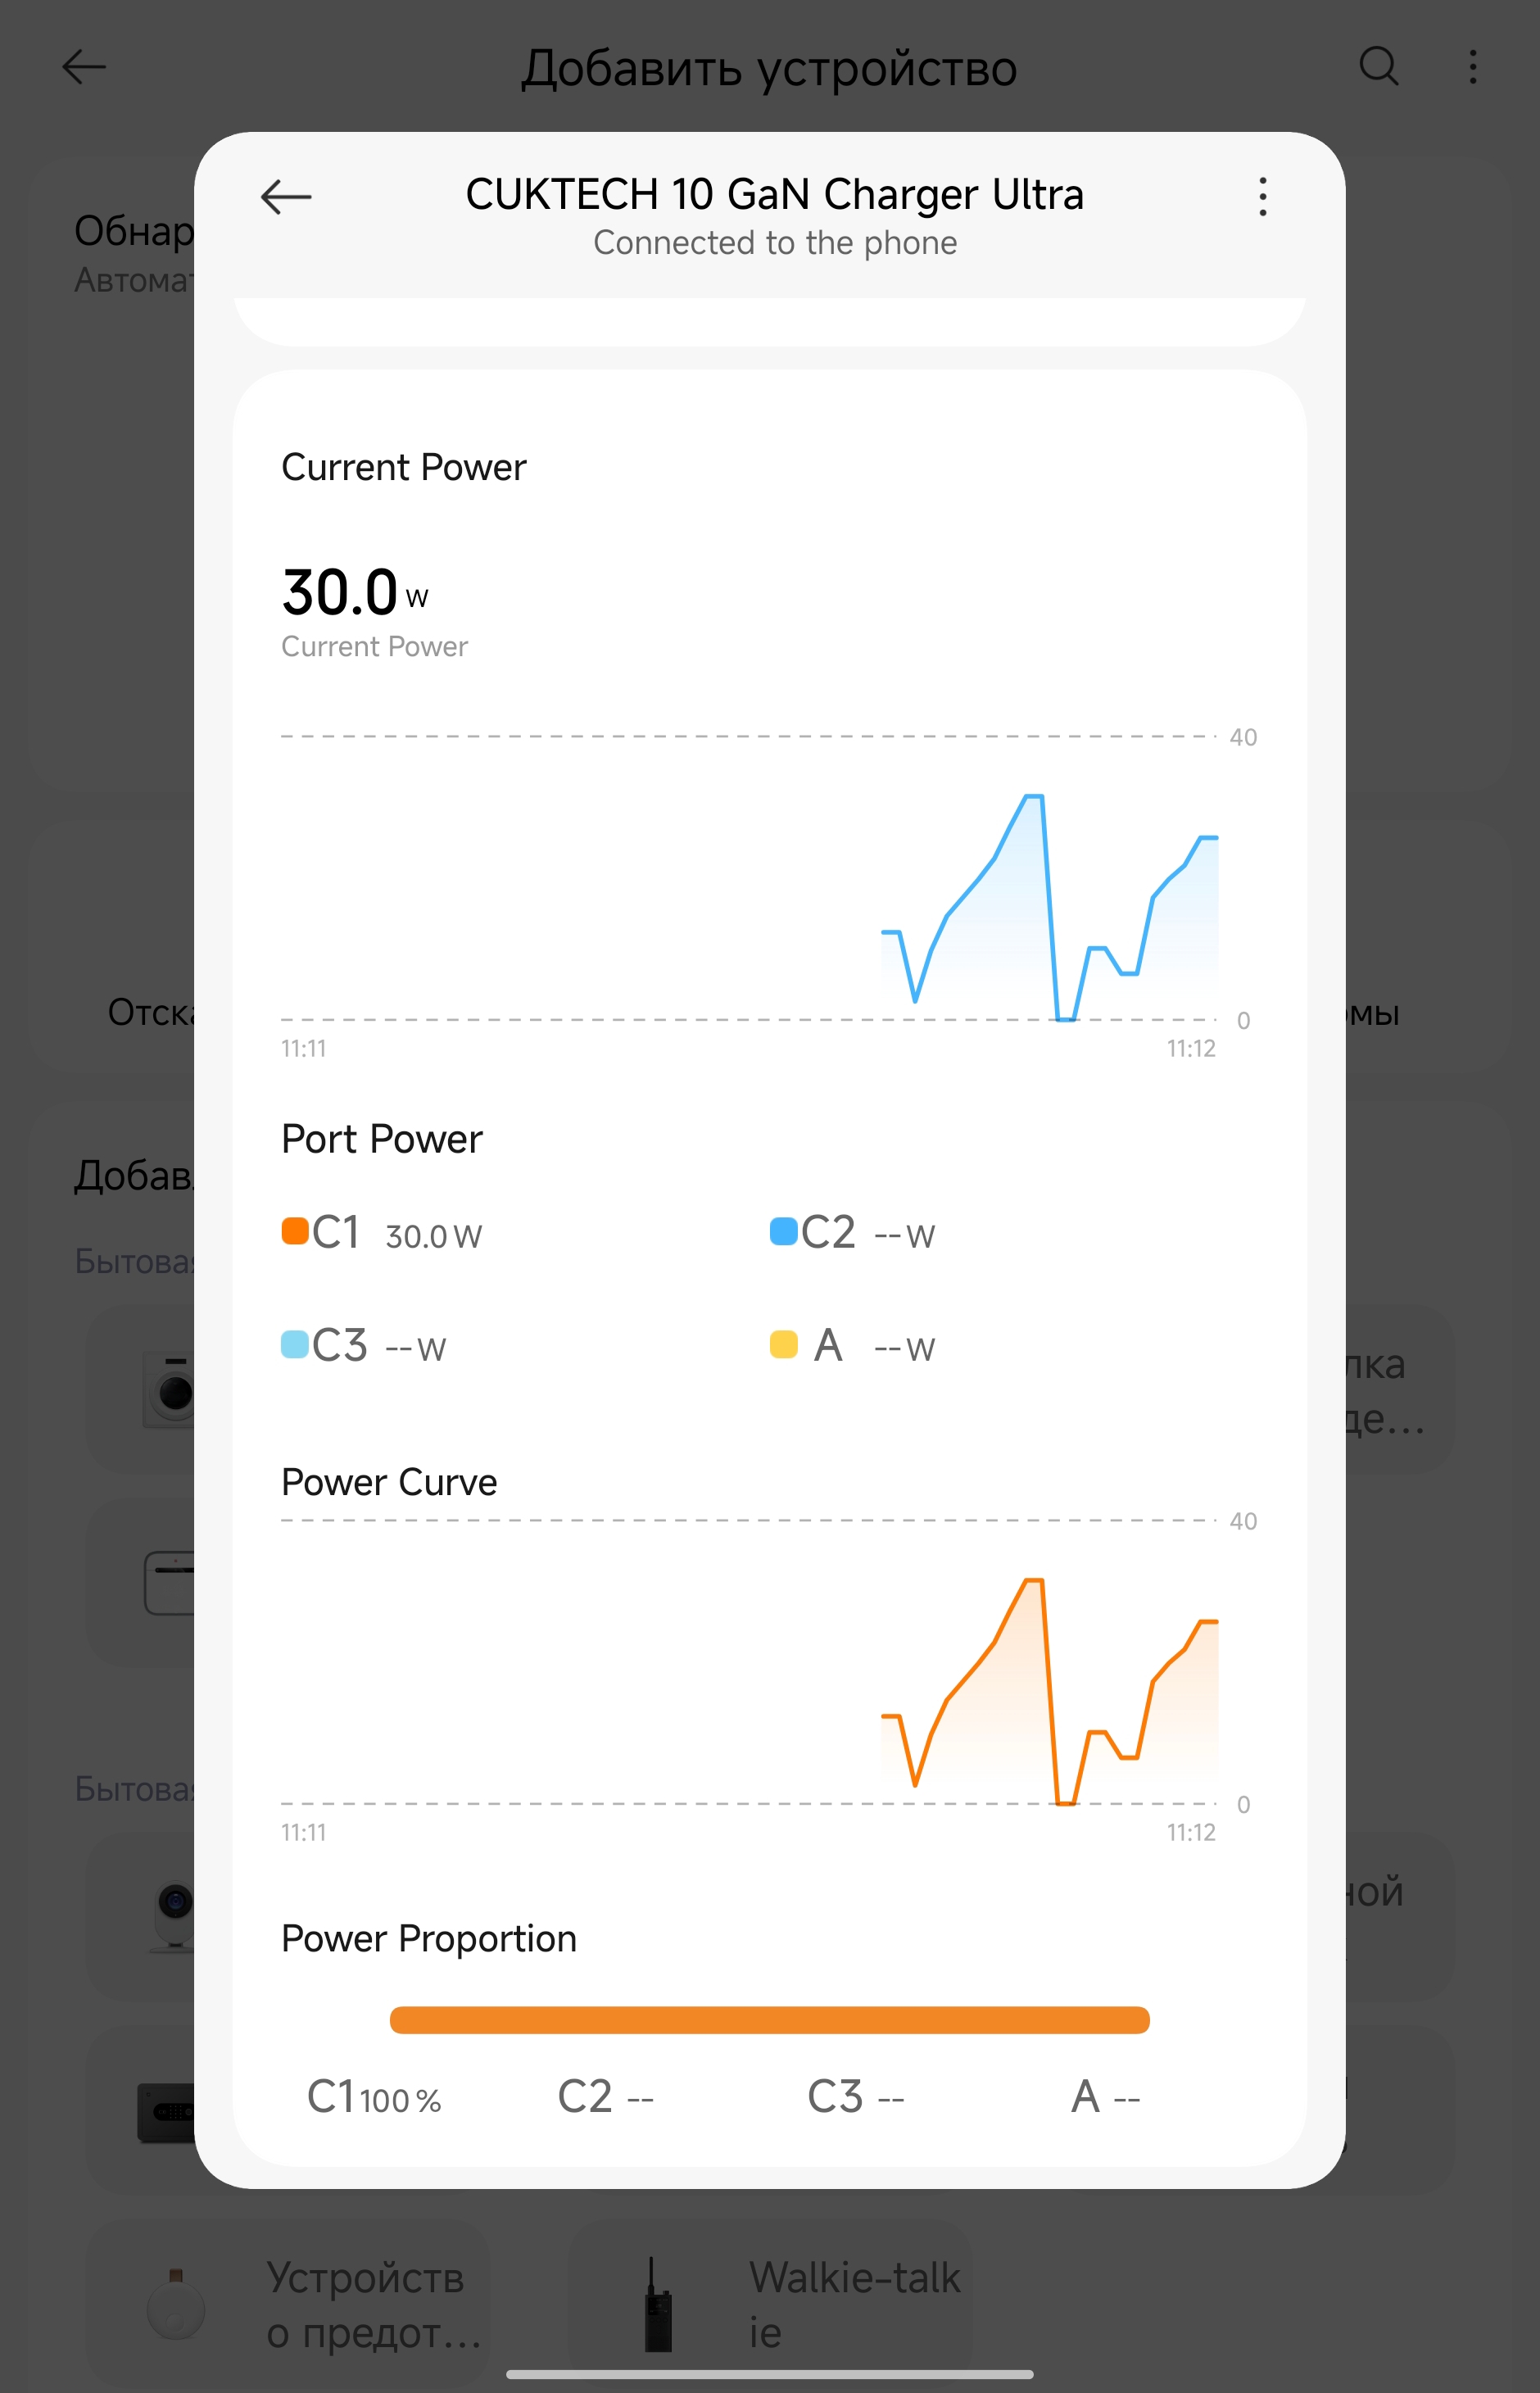Image resolution: width=1540 pixels, height=2393 pixels.
Task: Tap the CUKTECH 10 GaN Charger Ultra title
Action: pos(774,195)
